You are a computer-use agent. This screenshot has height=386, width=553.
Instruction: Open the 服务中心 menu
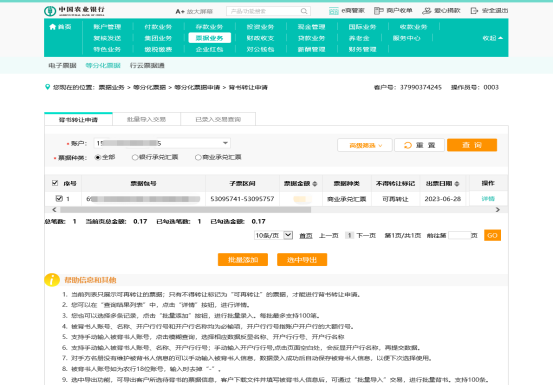406,38
